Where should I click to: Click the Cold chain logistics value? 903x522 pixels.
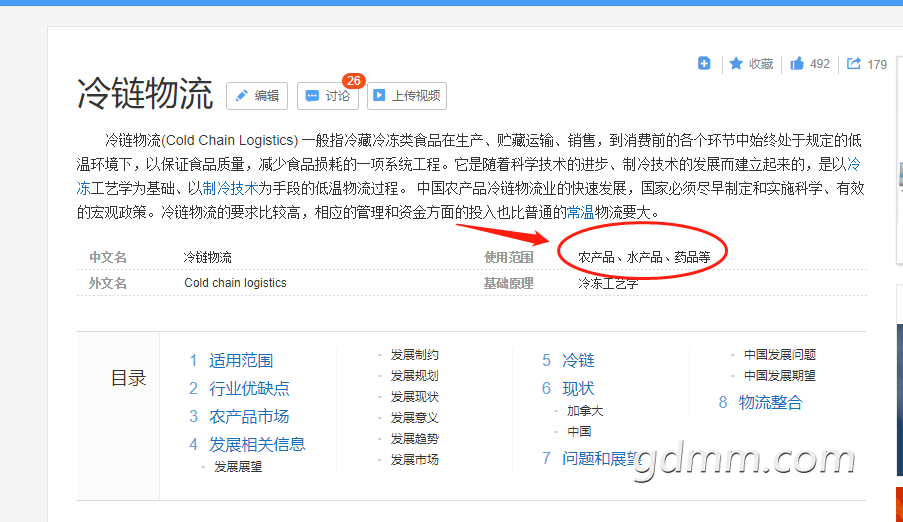235,283
